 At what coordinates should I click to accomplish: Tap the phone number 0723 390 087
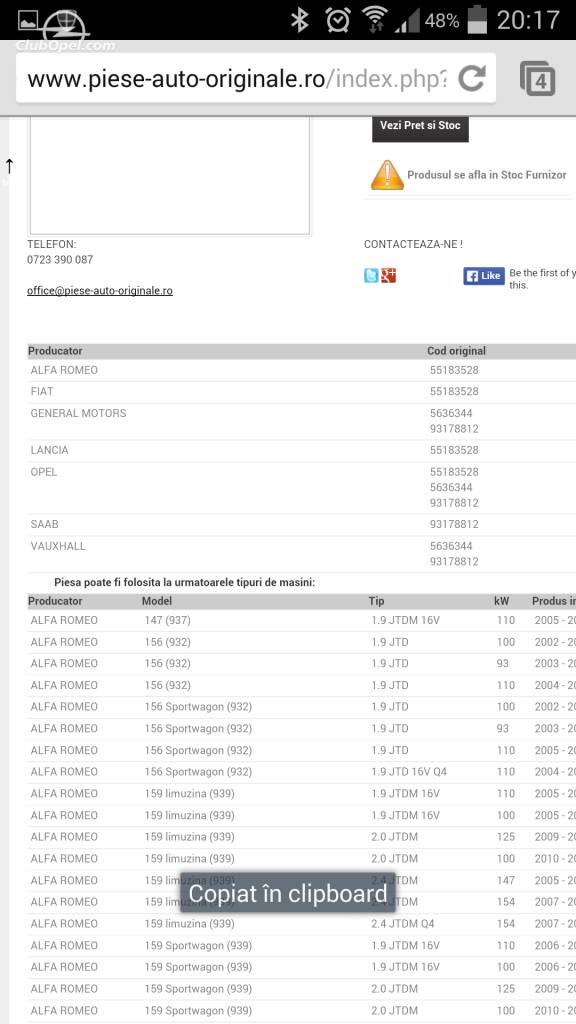click(x=60, y=259)
